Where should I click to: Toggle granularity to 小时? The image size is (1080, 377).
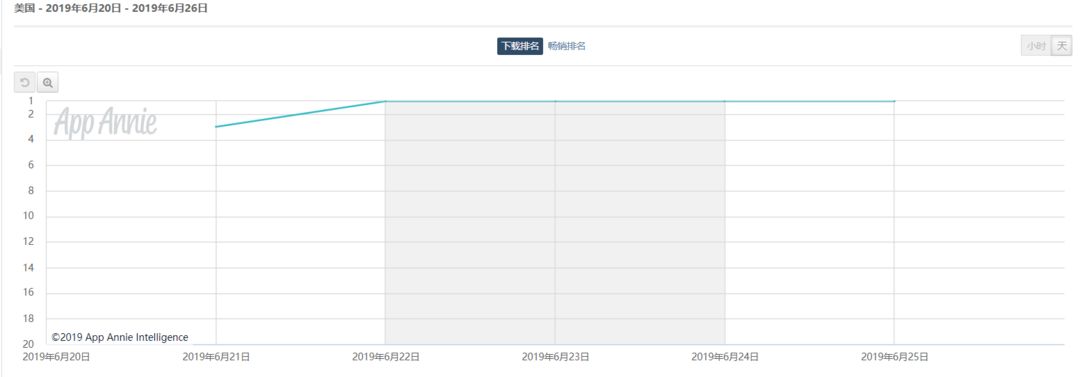1036,46
